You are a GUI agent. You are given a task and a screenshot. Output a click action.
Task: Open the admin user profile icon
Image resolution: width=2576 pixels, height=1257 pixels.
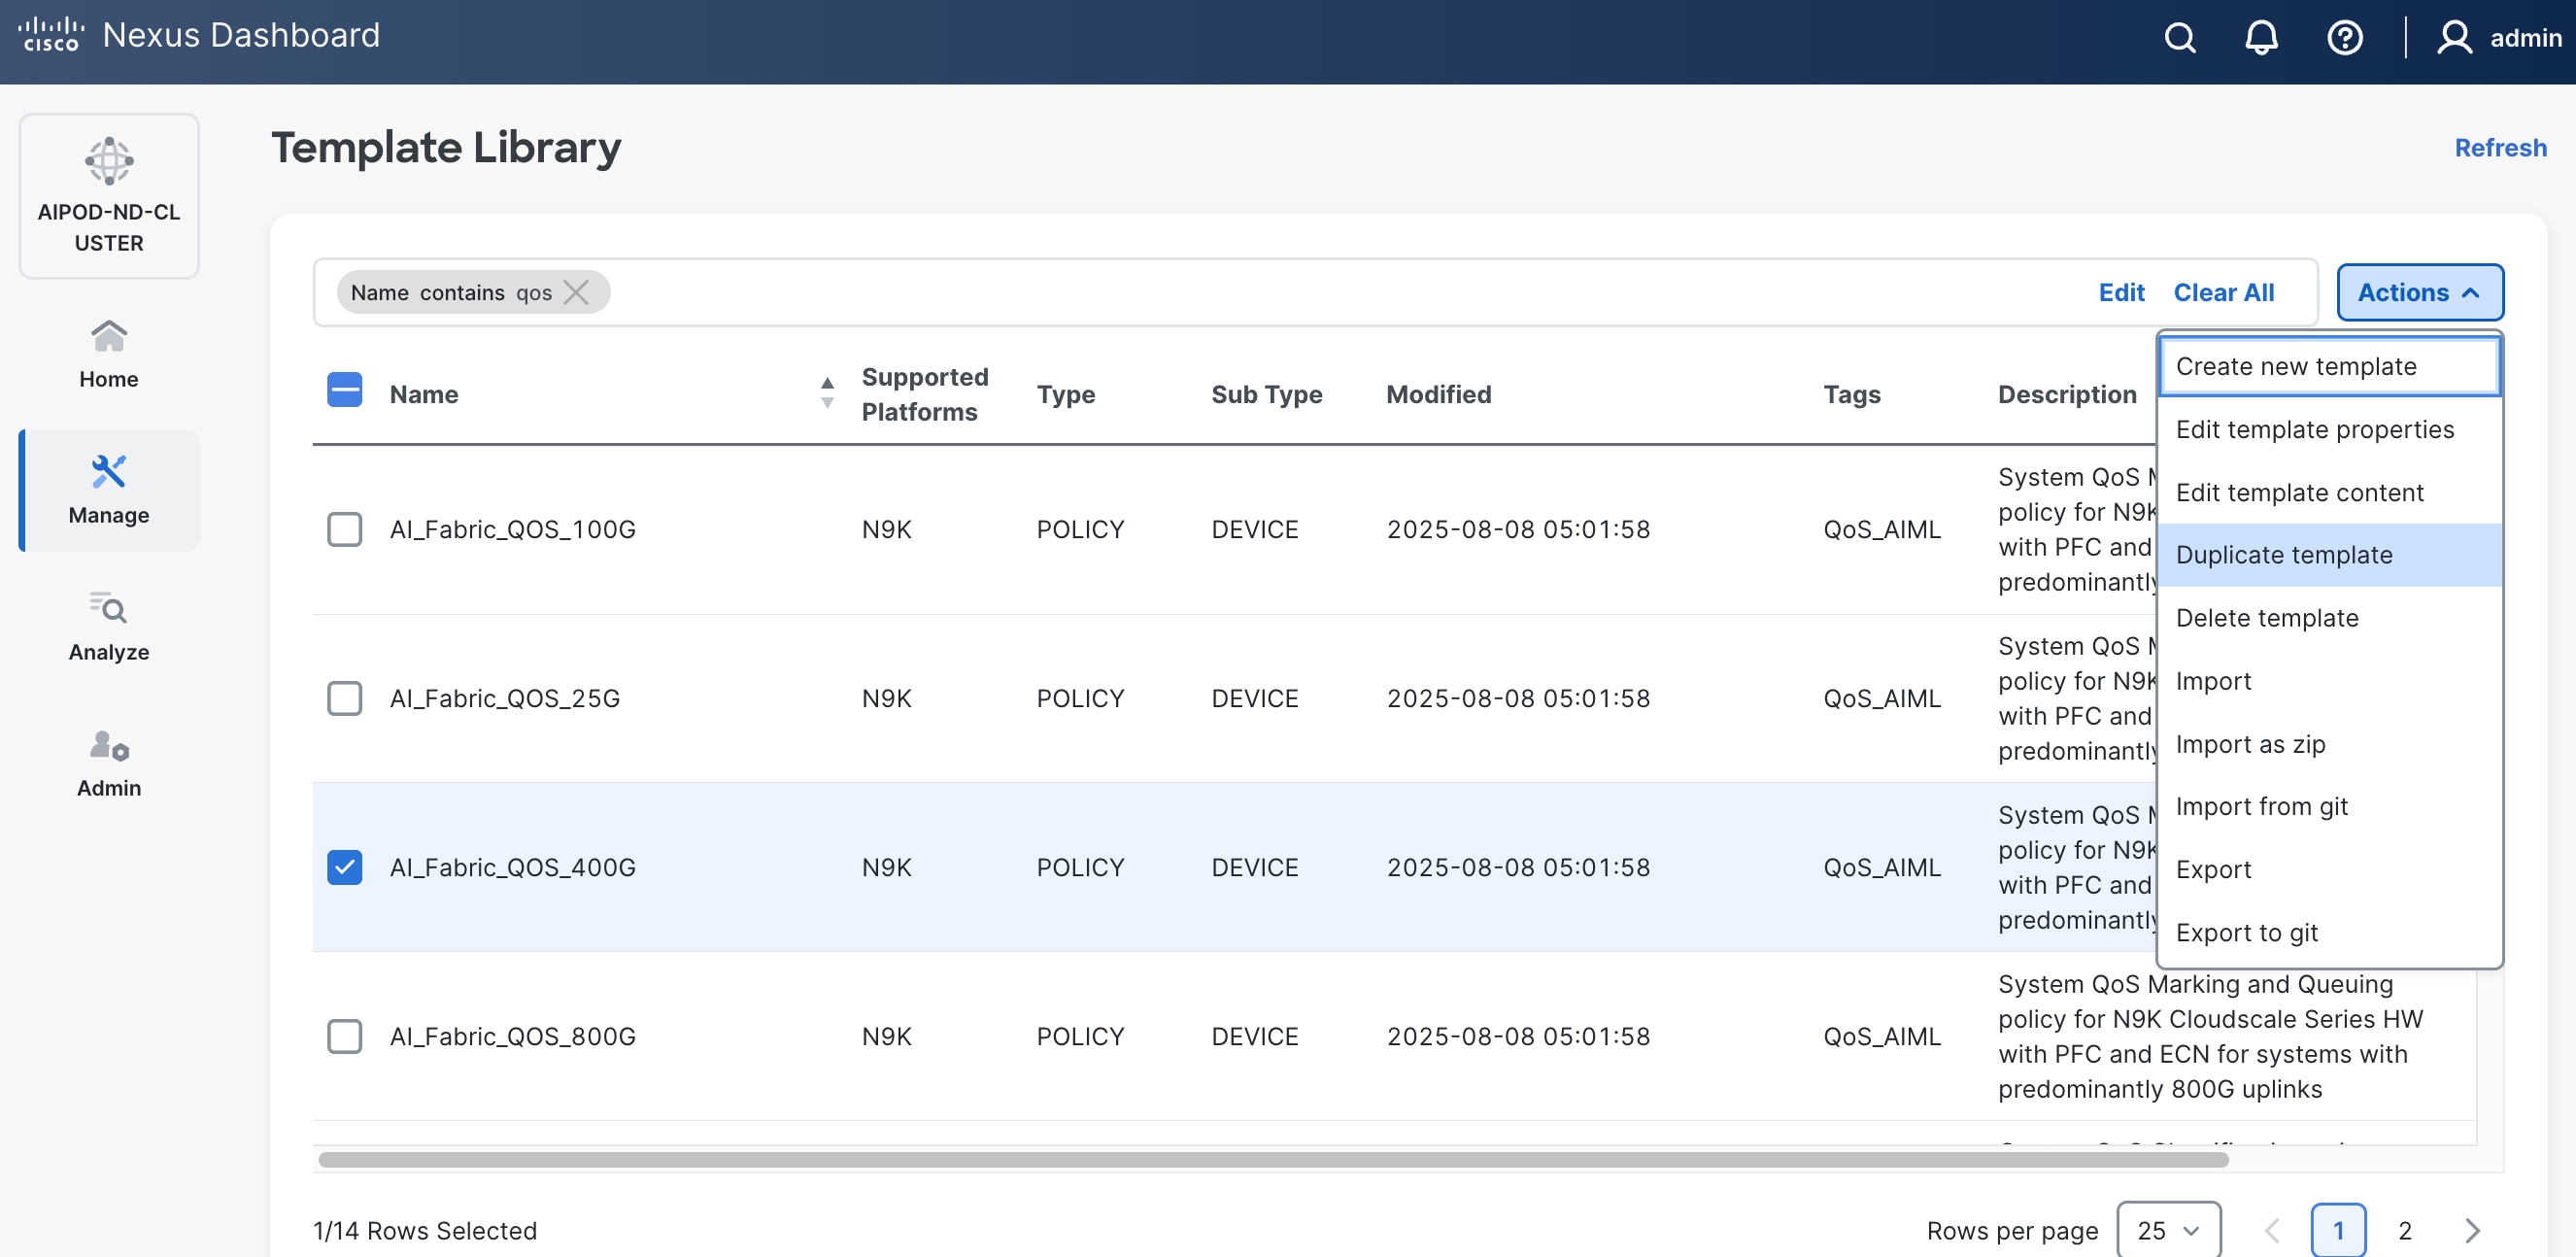pos(2454,38)
